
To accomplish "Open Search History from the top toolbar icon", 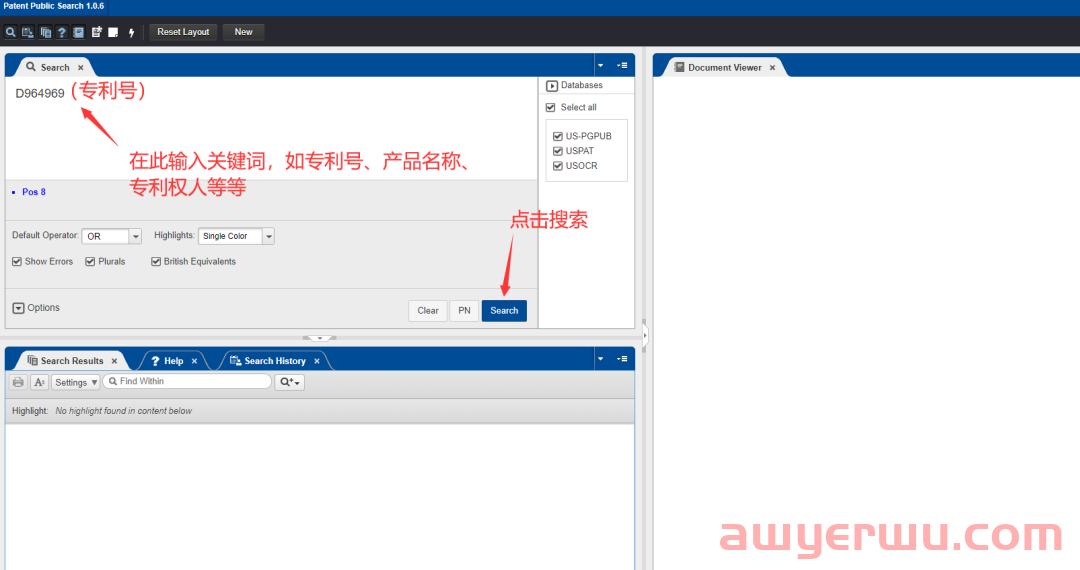I will (x=28, y=32).
